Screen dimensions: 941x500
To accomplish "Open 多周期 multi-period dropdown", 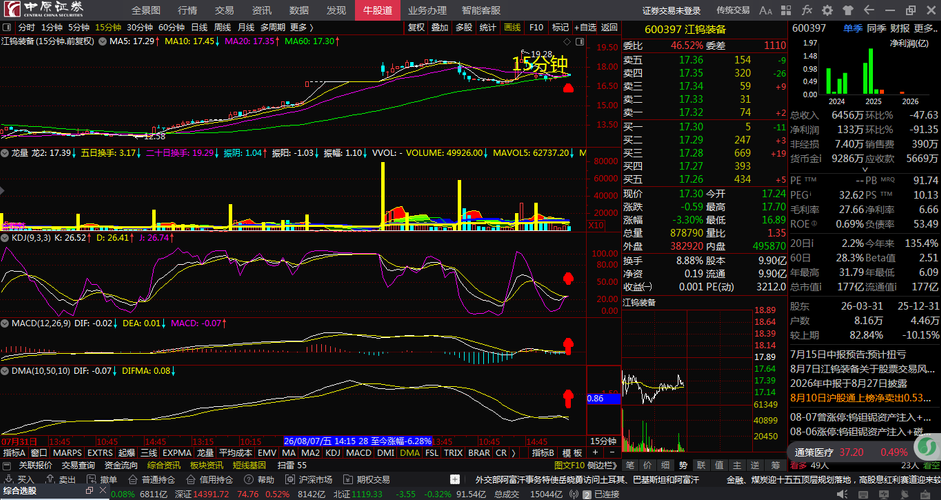I will point(272,27).
